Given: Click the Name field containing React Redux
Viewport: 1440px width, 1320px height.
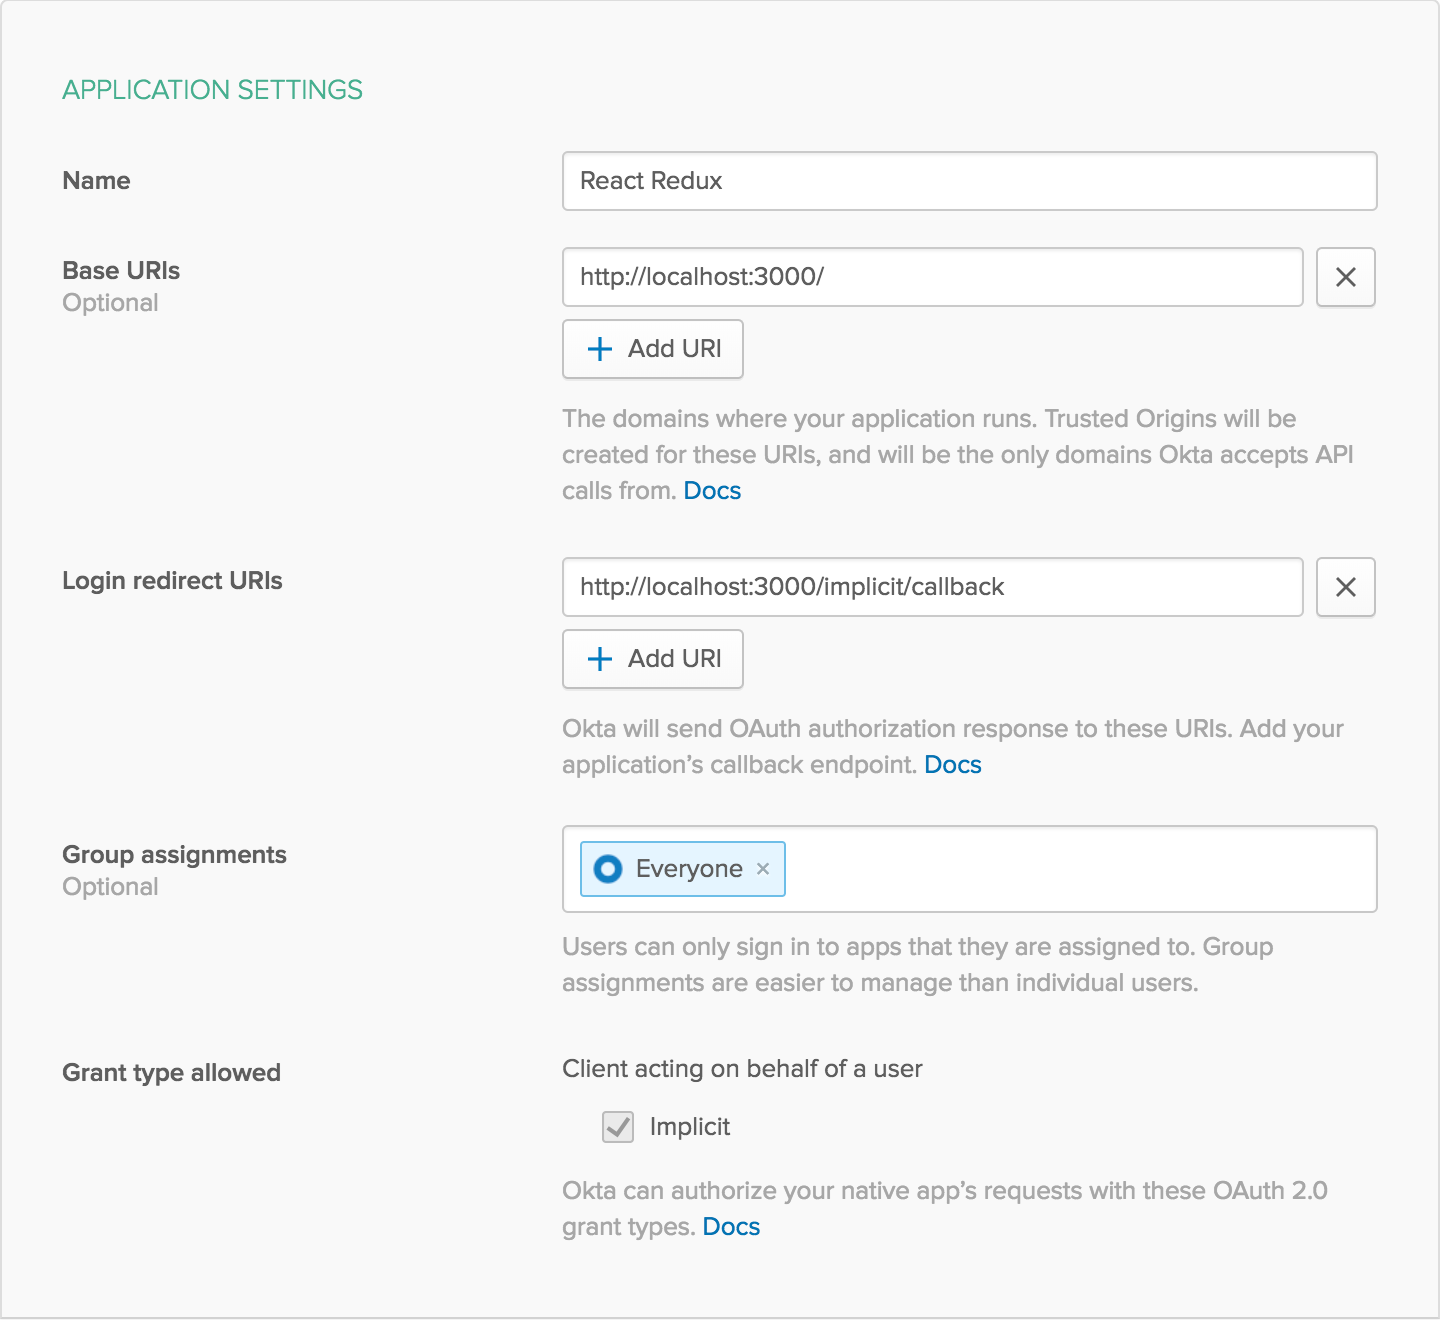Looking at the screenshot, I should coord(968,181).
